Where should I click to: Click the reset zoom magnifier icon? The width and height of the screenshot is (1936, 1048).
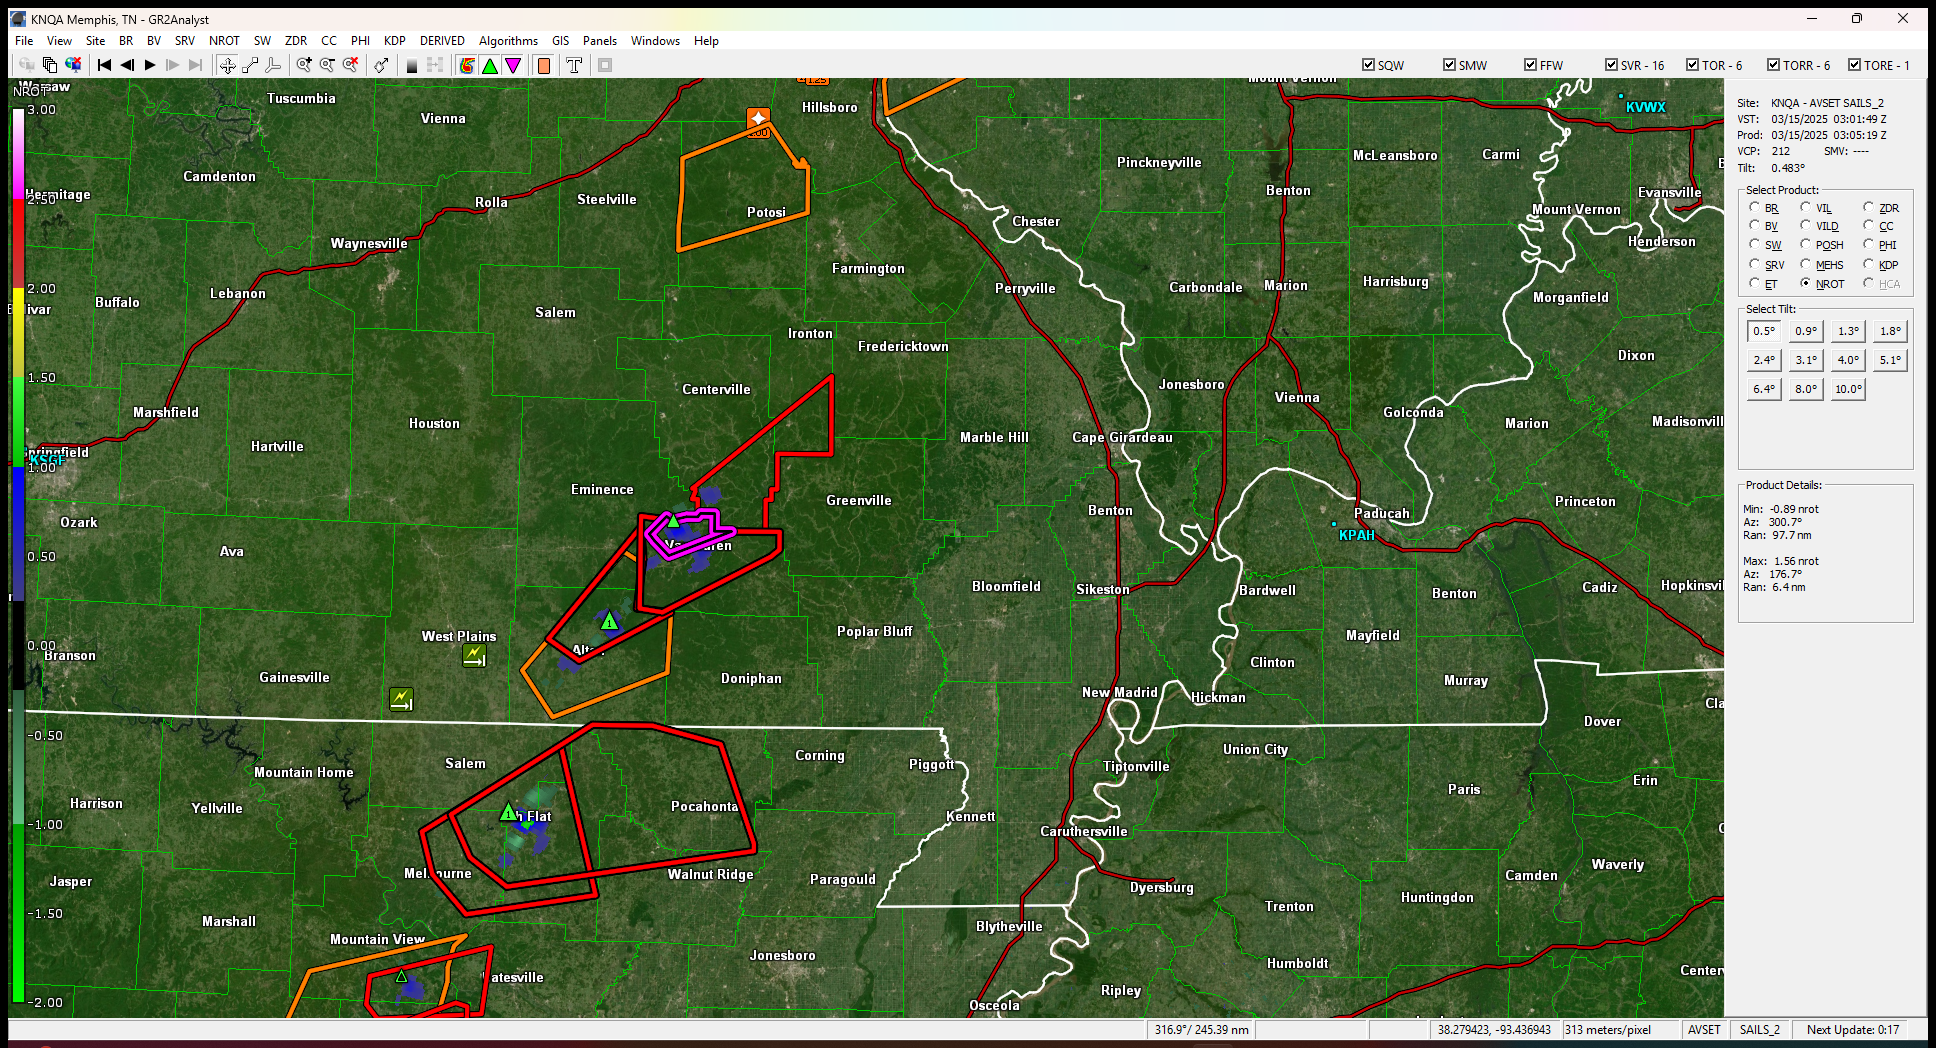(x=350, y=65)
